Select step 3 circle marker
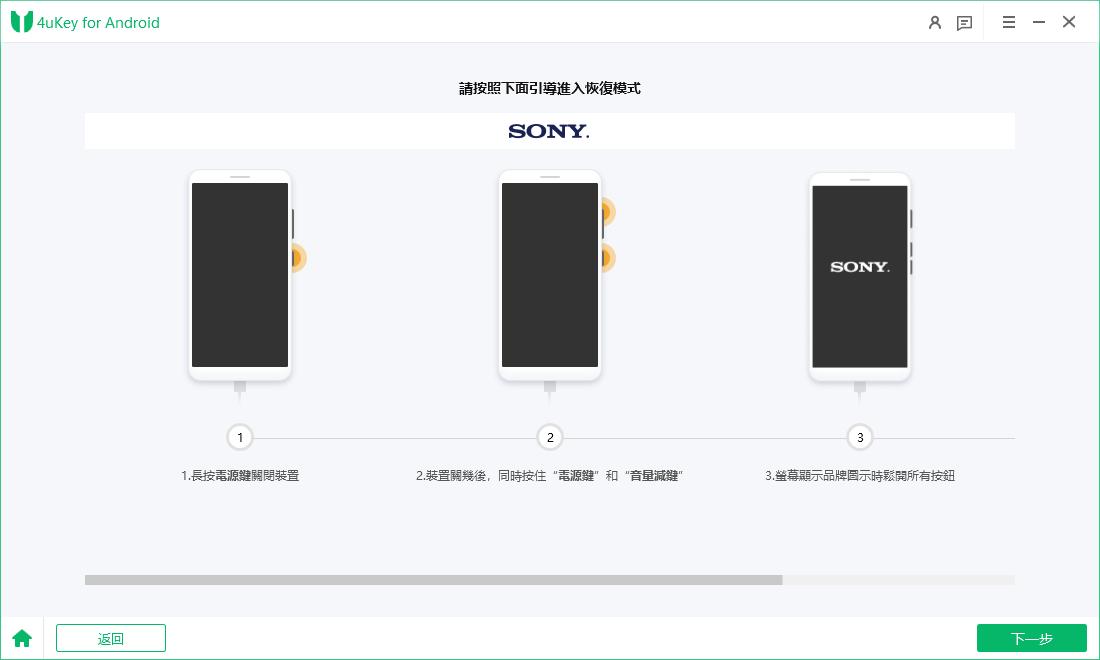The image size is (1100, 660). click(860, 438)
